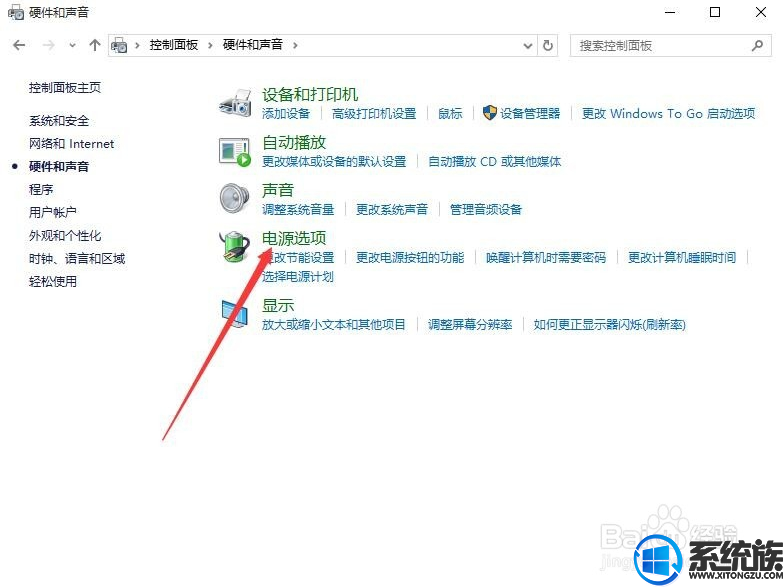Open 系统和安全 category
Screen dimensions: 783x588
point(59,121)
